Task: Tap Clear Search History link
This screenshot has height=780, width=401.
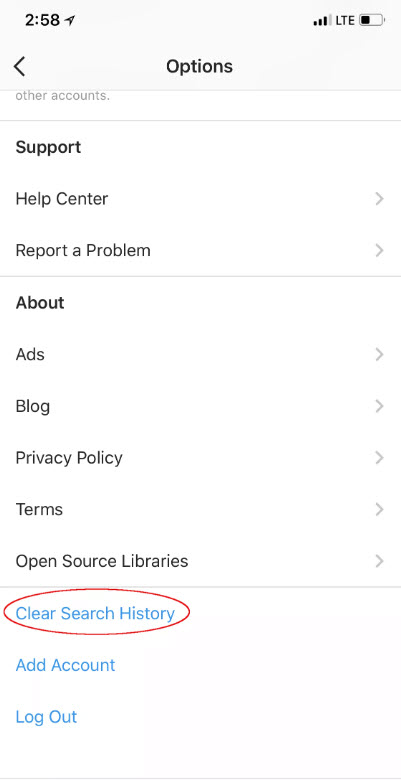Action: (96, 613)
